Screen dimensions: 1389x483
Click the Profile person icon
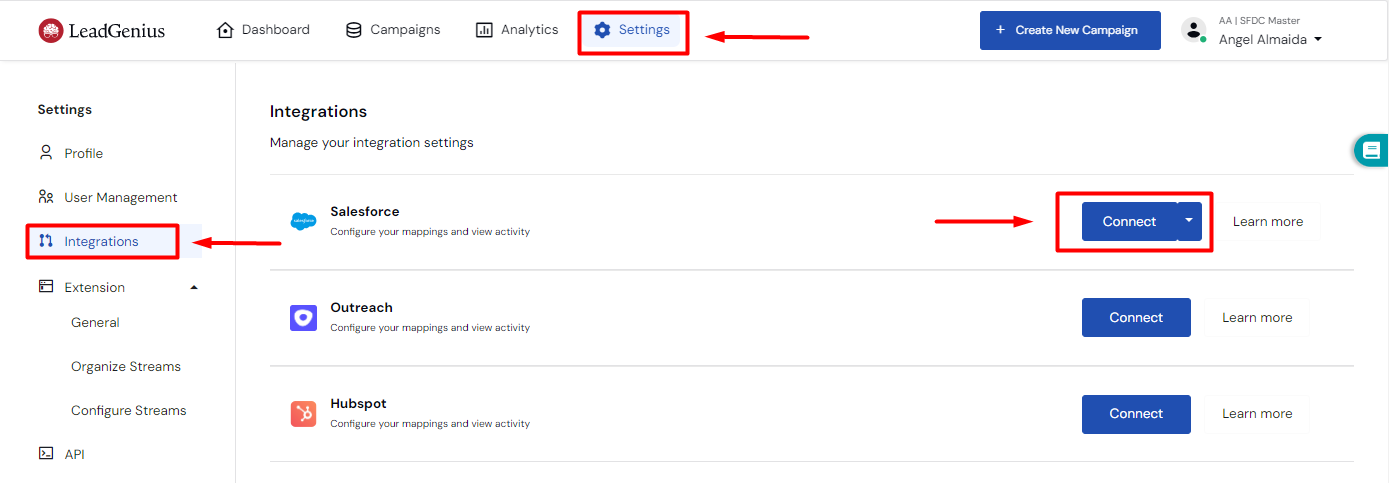(46, 153)
